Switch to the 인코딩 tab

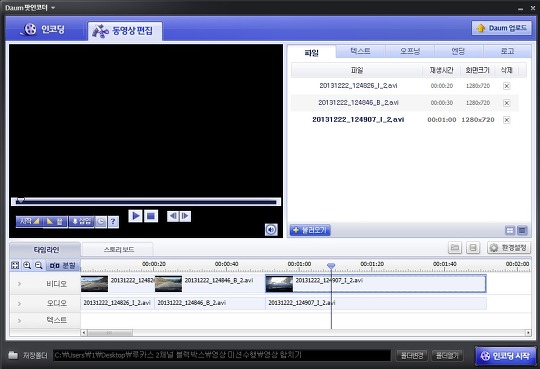pos(44,29)
